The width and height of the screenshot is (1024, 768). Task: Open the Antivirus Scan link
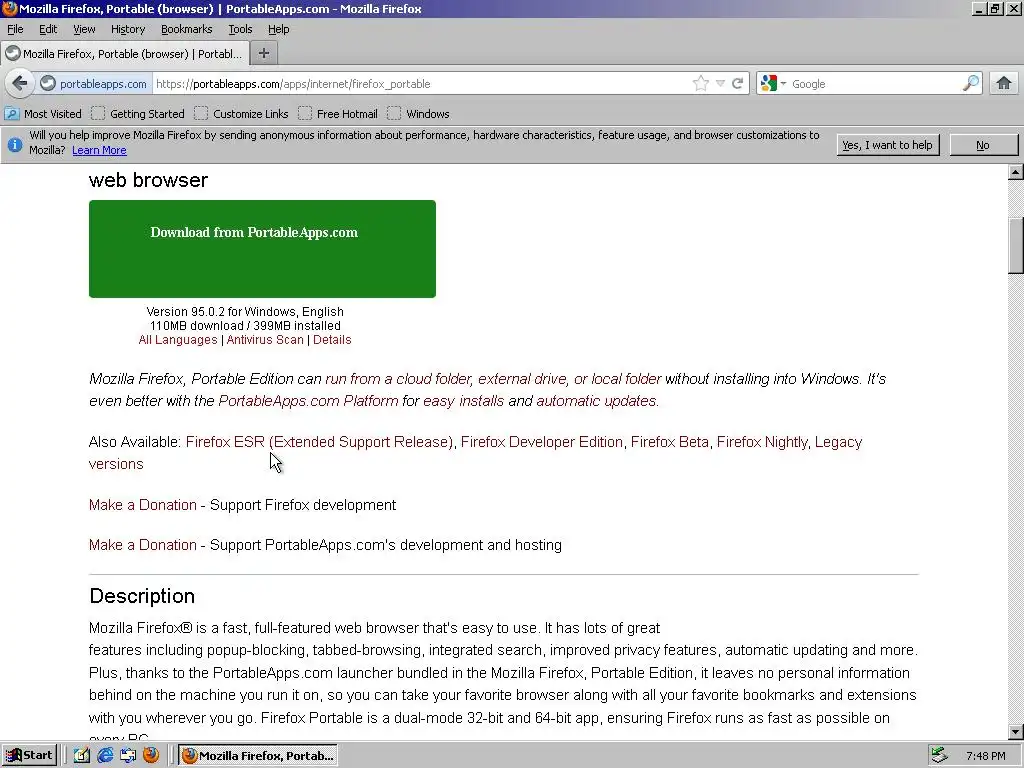(264, 340)
